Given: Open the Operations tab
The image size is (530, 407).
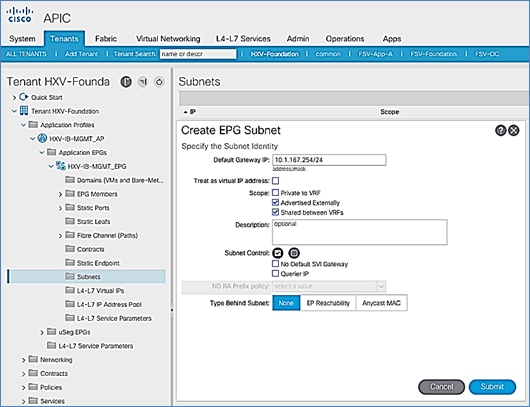Looking at the screenshot, I should point(345,39).
